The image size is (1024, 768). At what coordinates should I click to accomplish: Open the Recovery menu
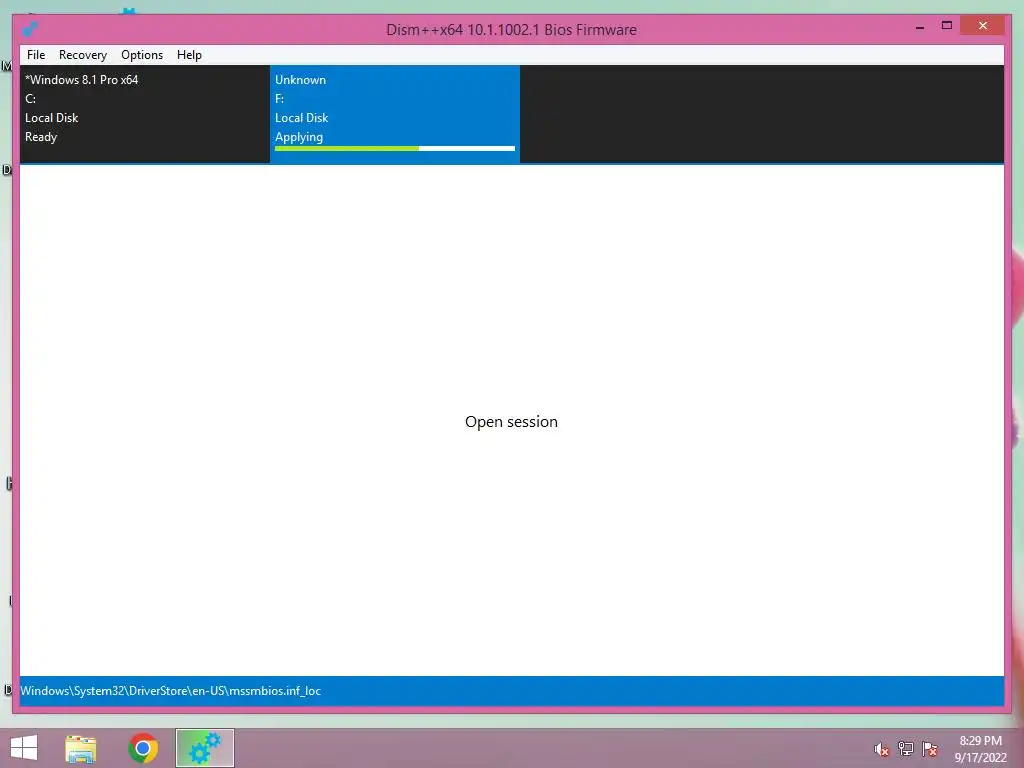pyautogui.click(x=82, y=55)
